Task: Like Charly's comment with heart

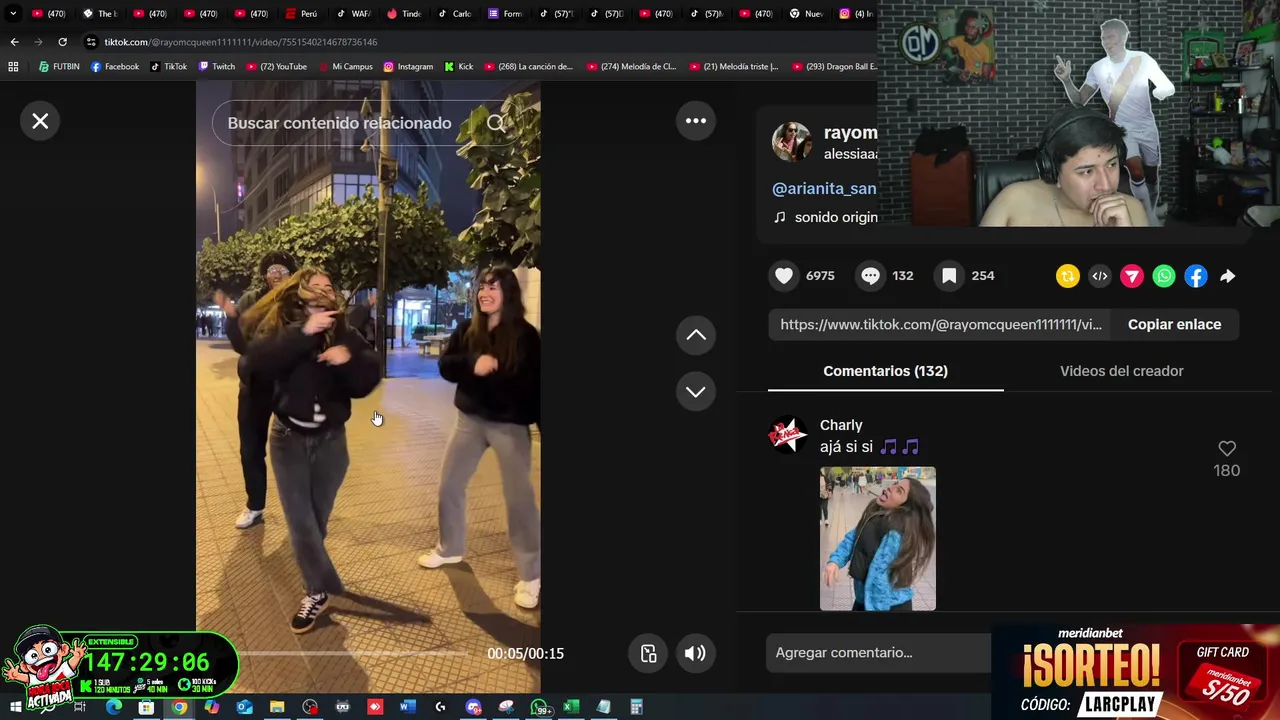Action: coord(1227,449)
